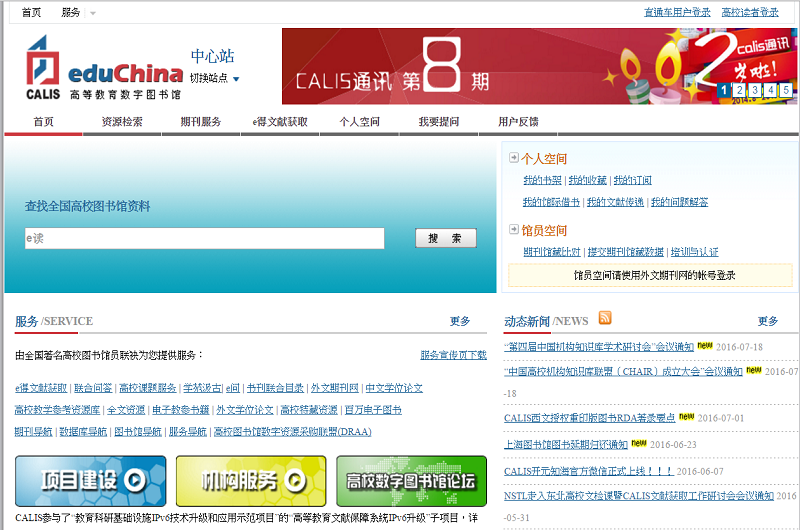Open the 用户反馈 navigation tab
Screen dimensions: 800x530
click(x=518, y=122)
